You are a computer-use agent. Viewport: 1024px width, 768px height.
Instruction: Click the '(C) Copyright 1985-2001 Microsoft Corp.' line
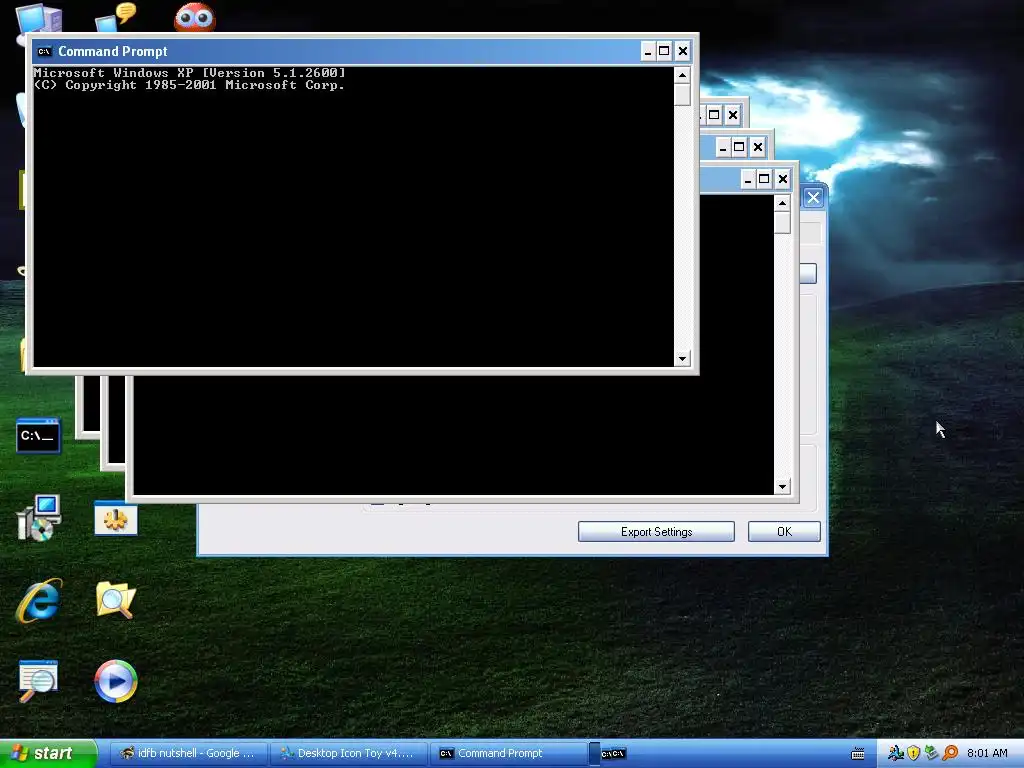pos(189,85)
